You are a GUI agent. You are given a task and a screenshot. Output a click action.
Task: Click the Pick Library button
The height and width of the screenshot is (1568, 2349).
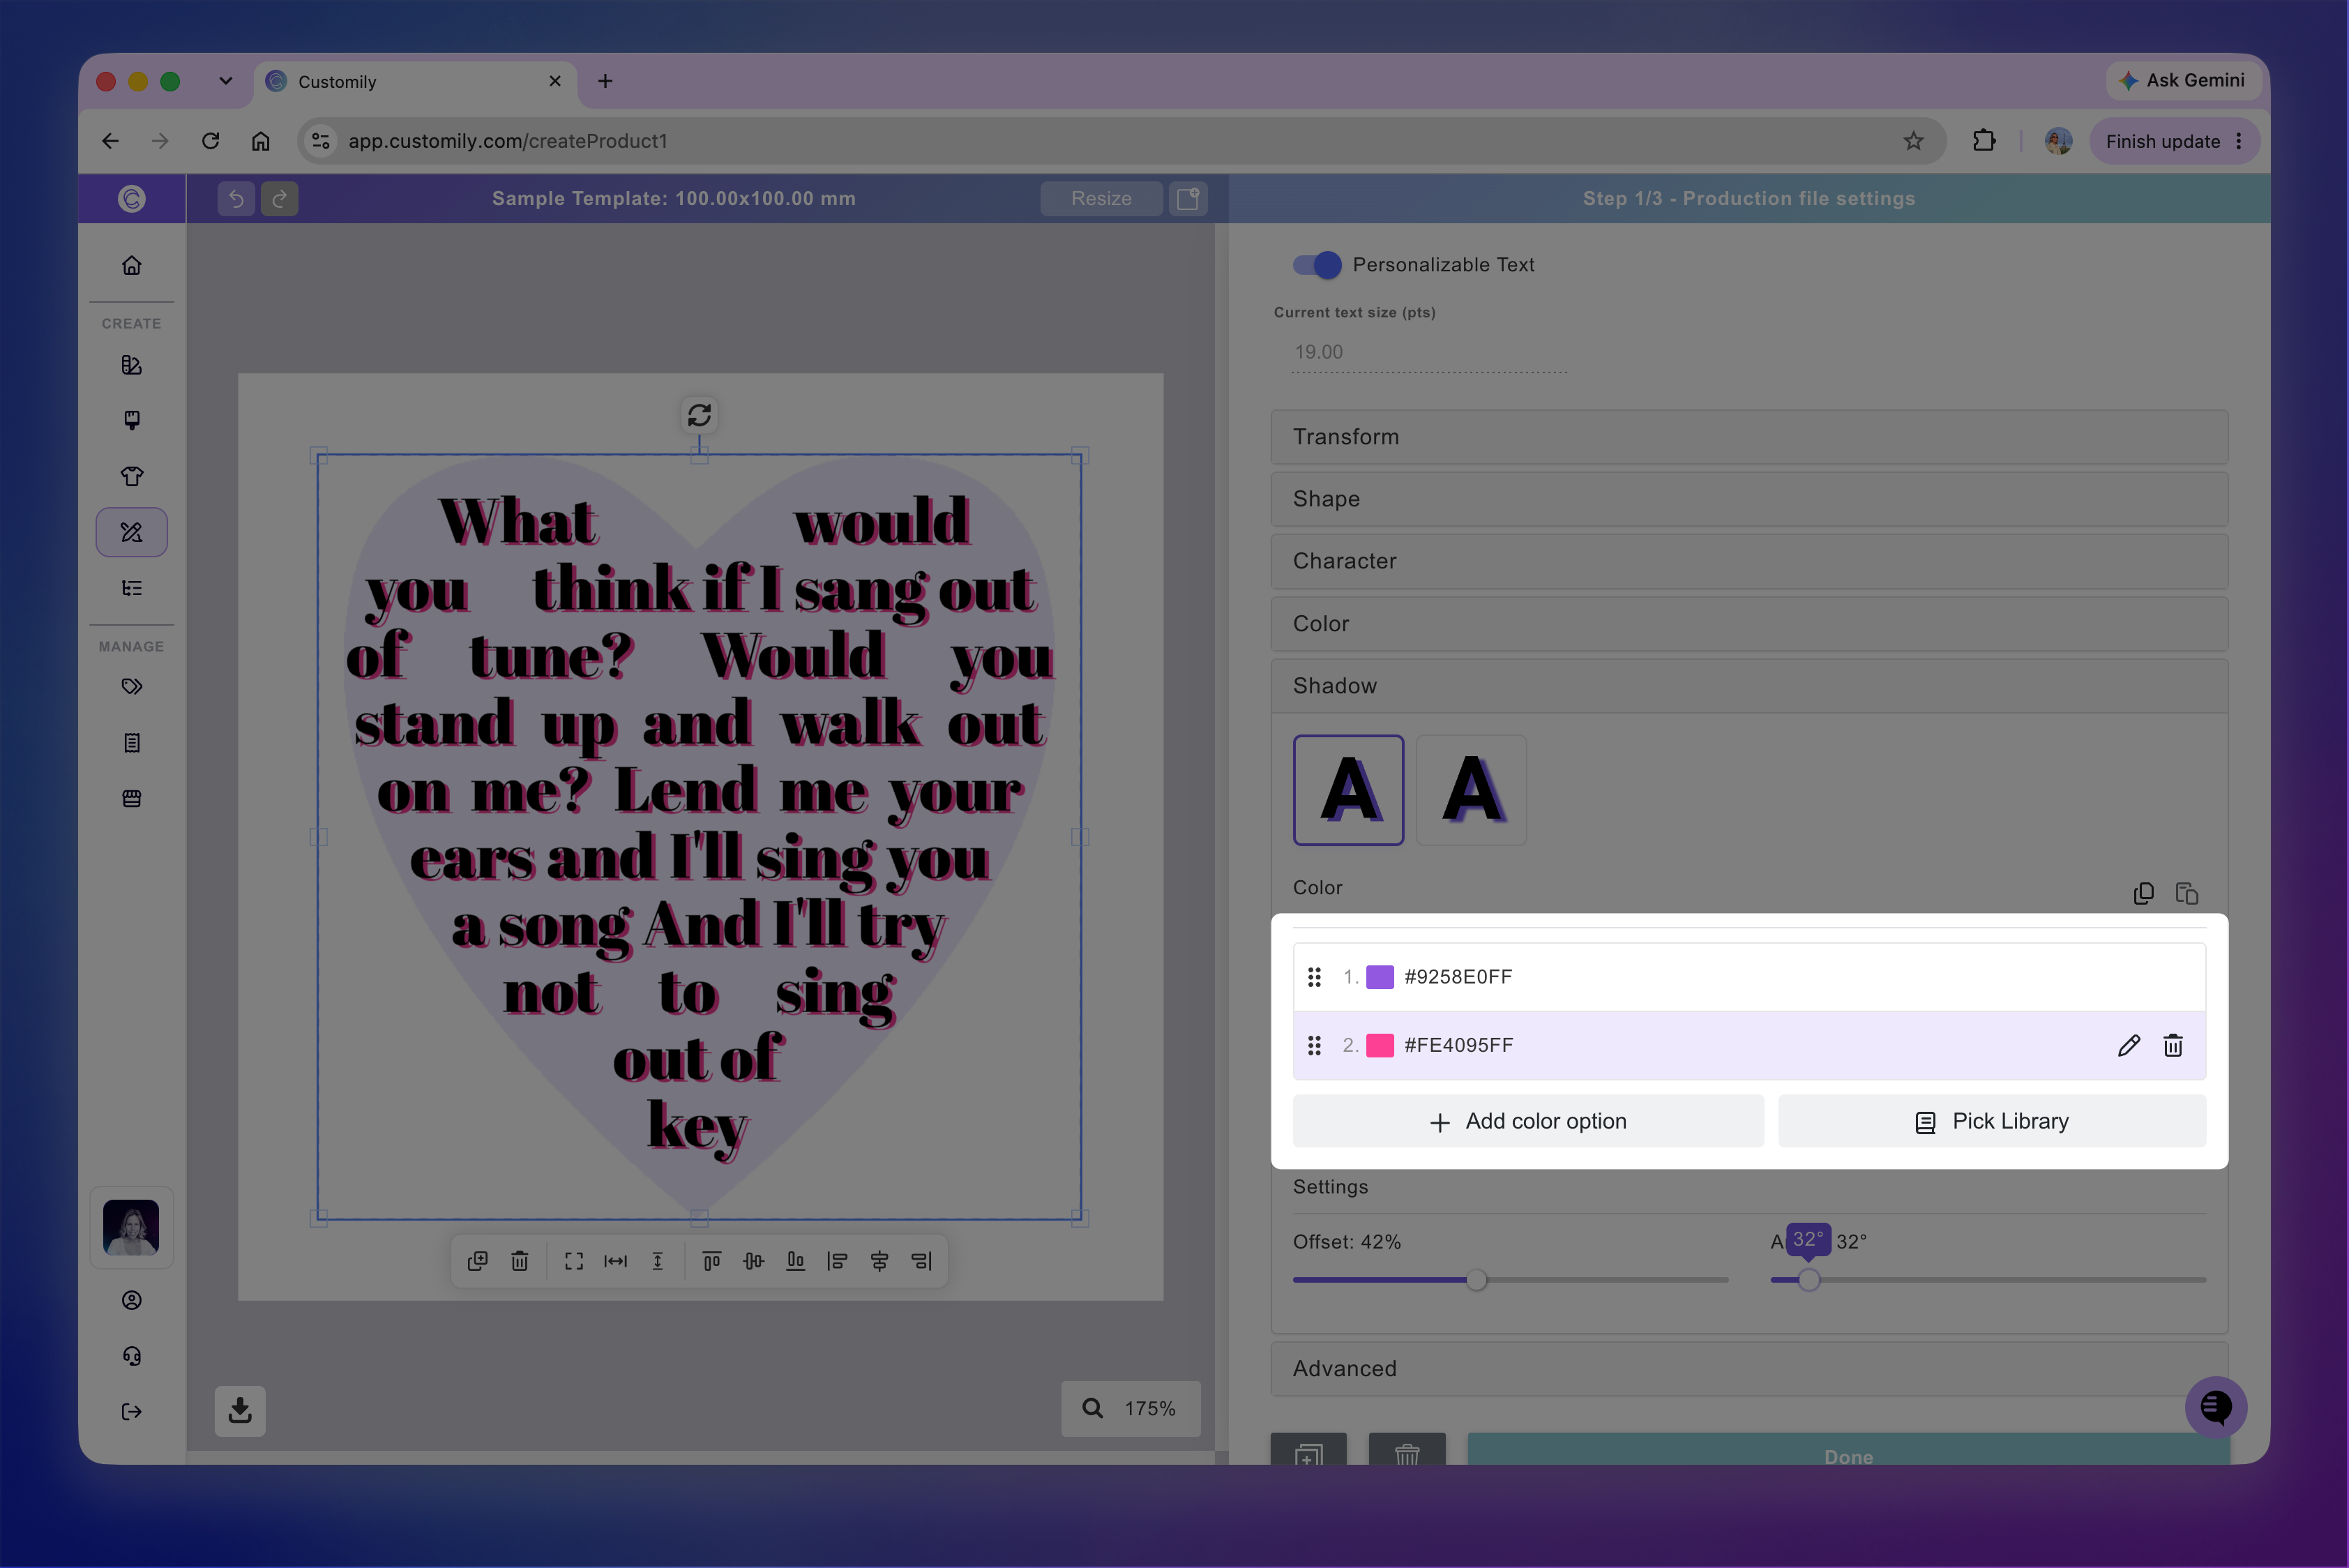[x=1991, y=1122]
